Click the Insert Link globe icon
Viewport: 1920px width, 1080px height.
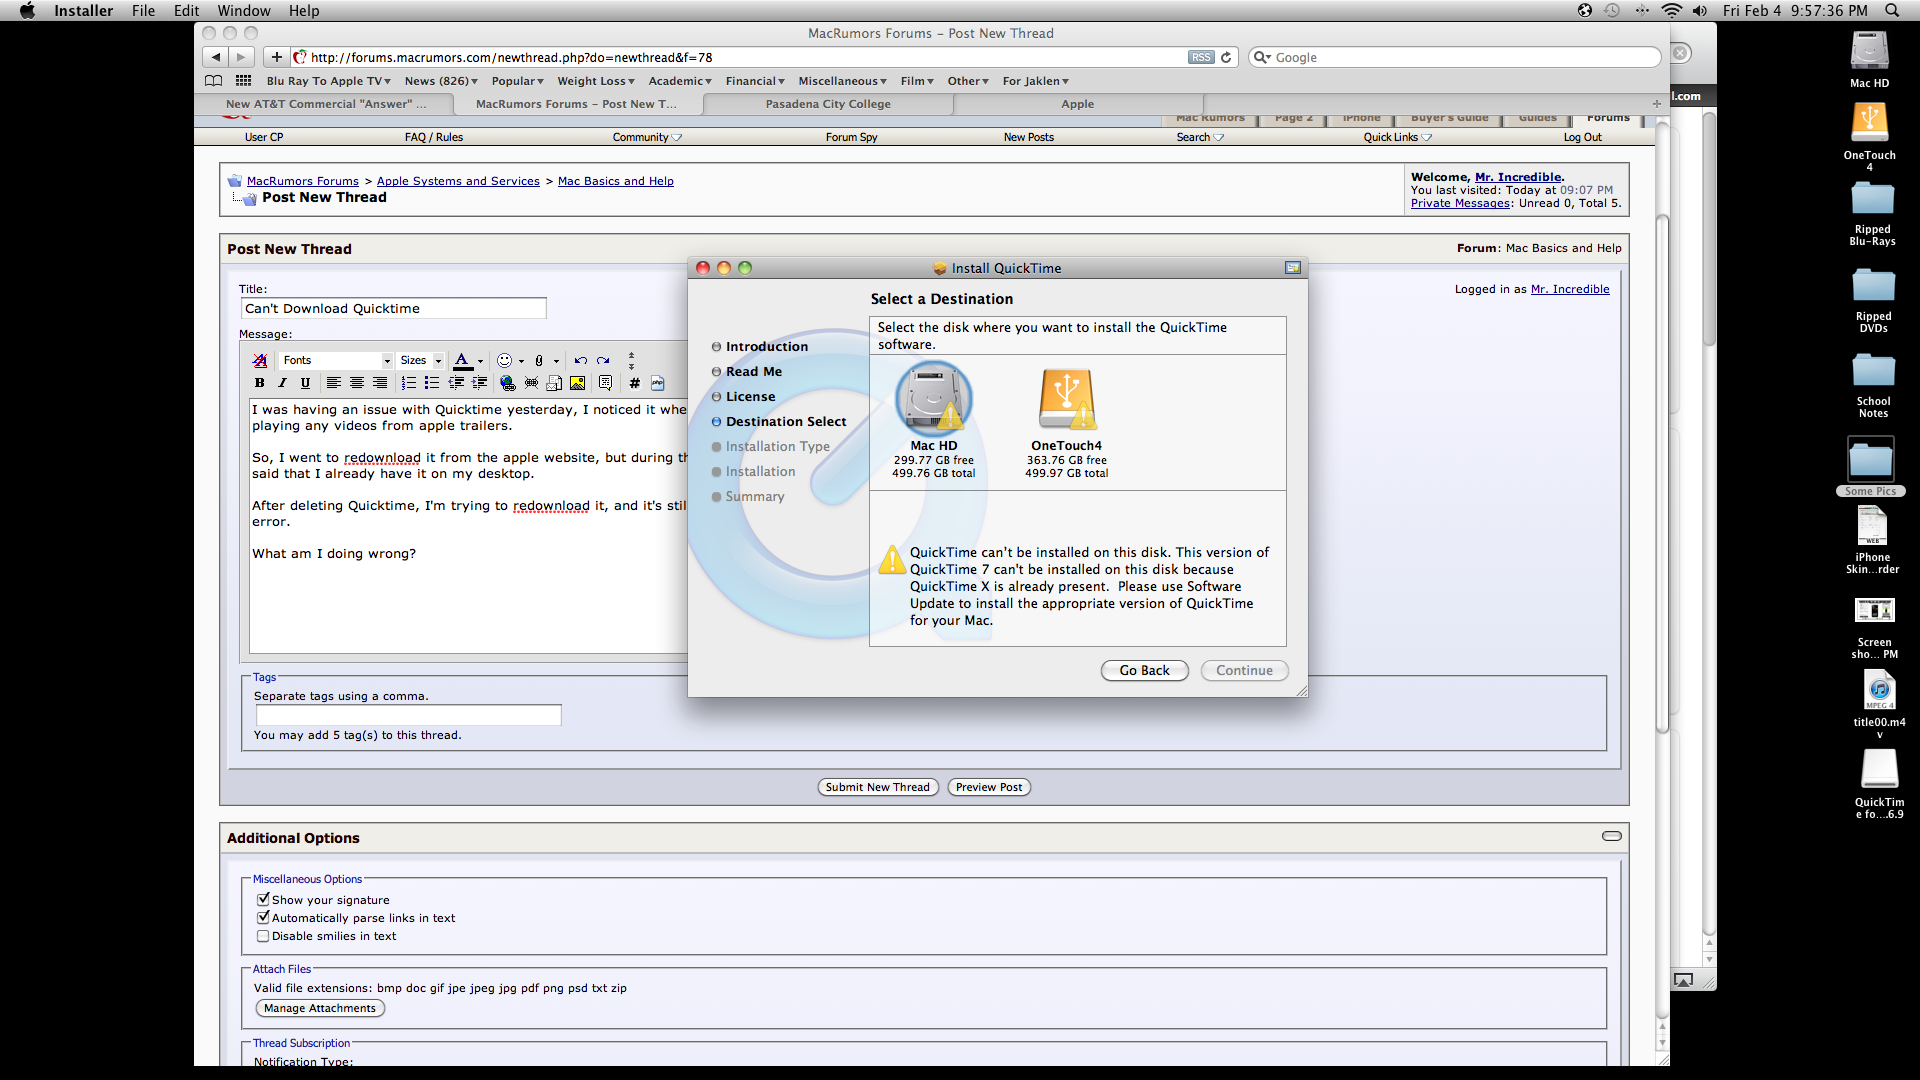(508, 383)
